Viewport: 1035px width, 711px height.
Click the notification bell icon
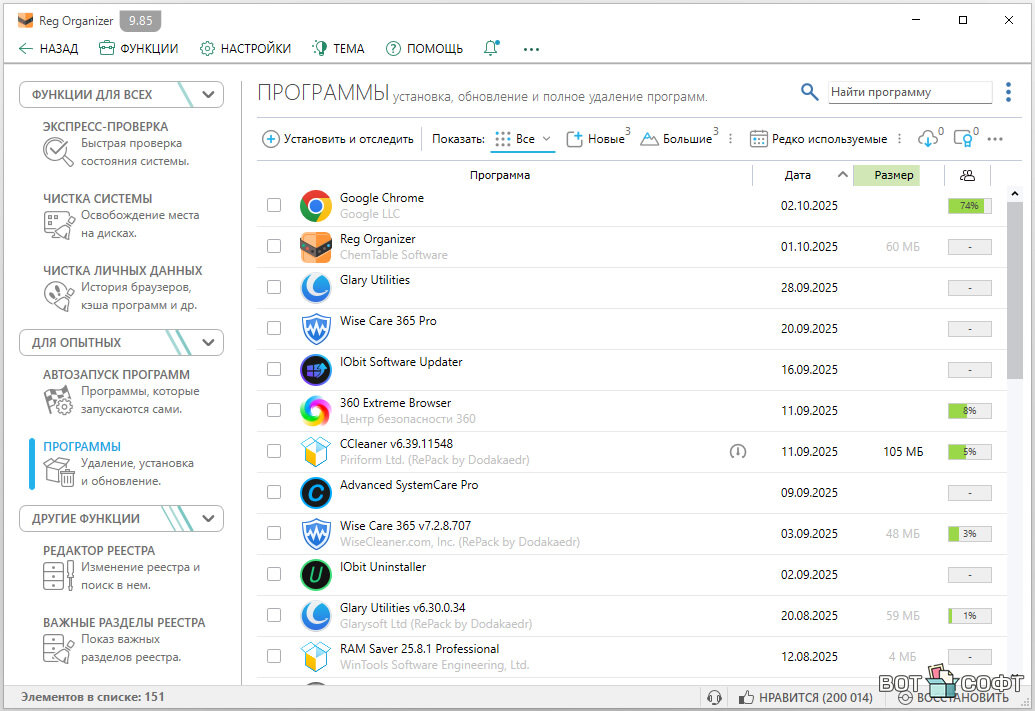pyautogui.click(x=491, y=48)
